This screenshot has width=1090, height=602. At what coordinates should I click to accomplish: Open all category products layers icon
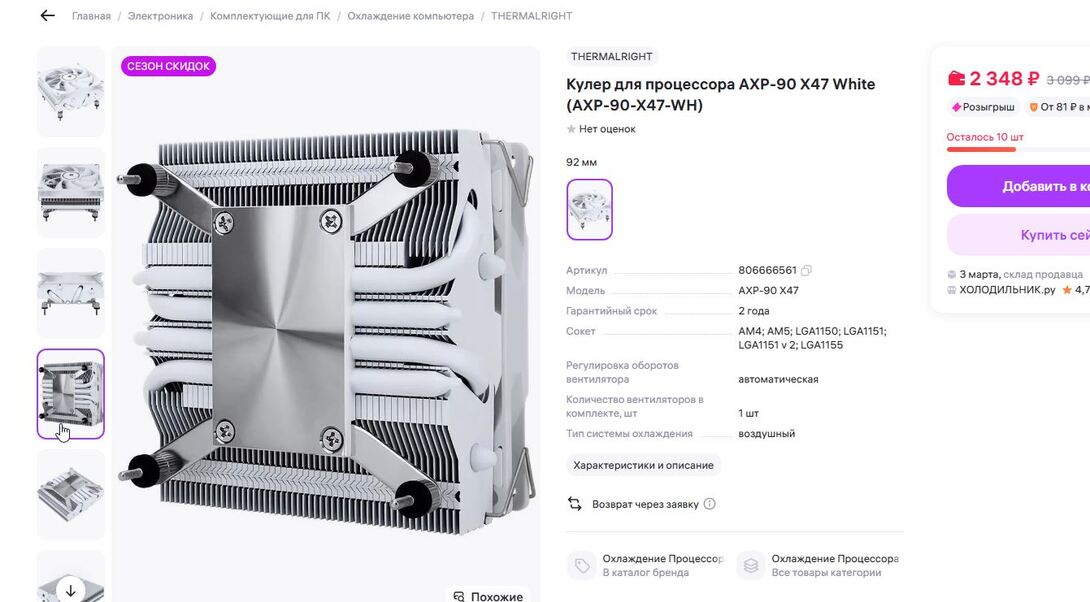tap(751, 566)
